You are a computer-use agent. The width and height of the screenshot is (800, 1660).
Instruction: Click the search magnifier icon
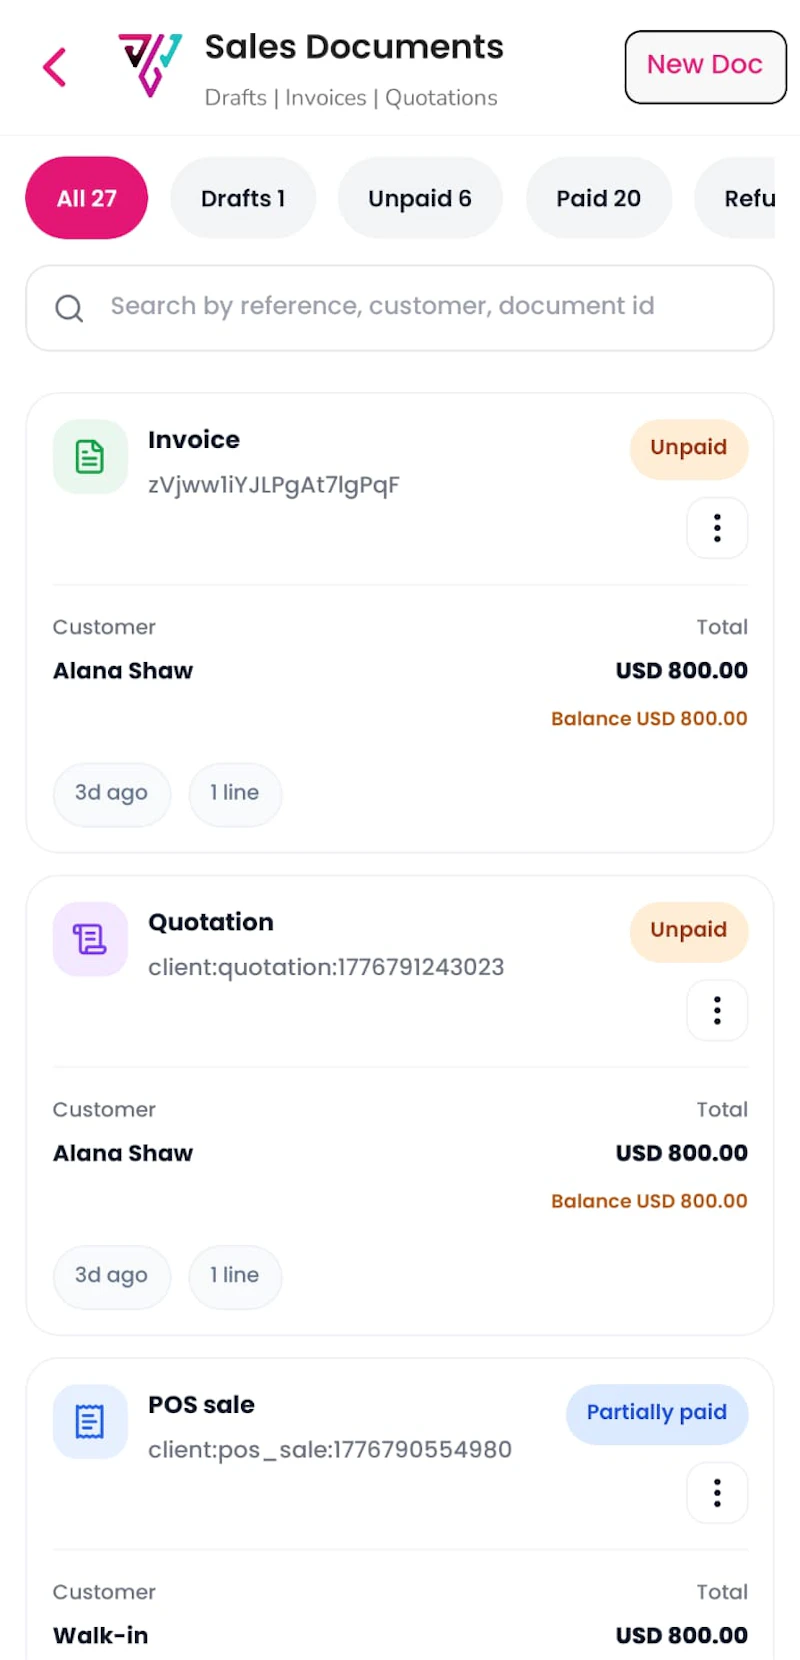click(x=69, y=308)
